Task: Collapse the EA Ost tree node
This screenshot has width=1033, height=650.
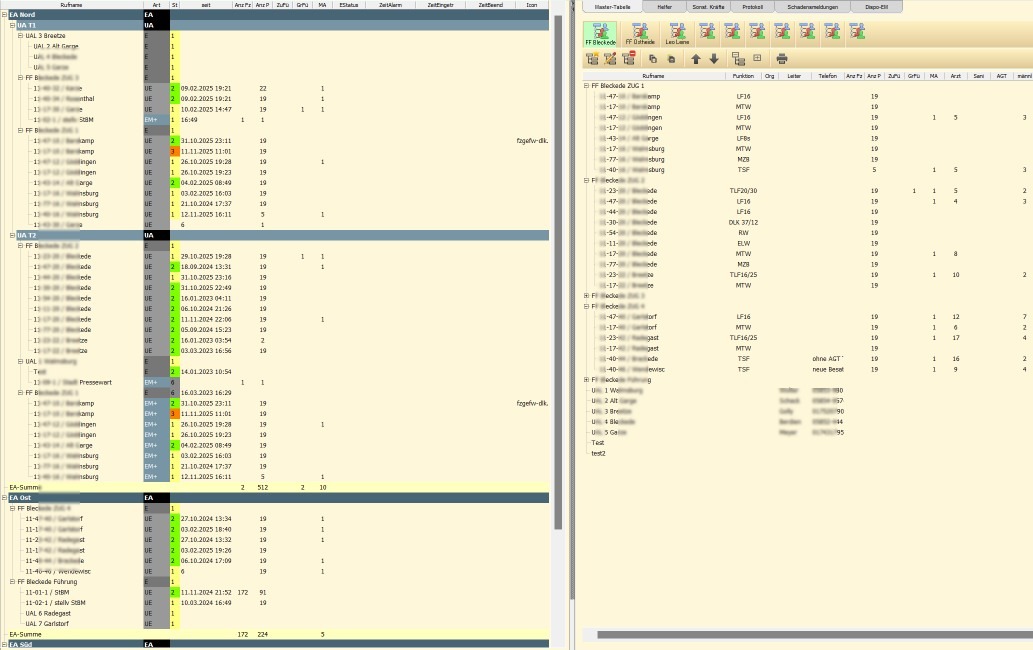Action: (4, 497)
